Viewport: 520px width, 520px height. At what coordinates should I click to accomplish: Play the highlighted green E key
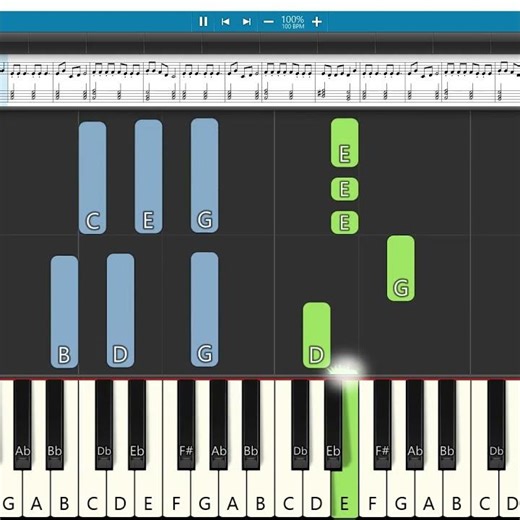[345, 493]
